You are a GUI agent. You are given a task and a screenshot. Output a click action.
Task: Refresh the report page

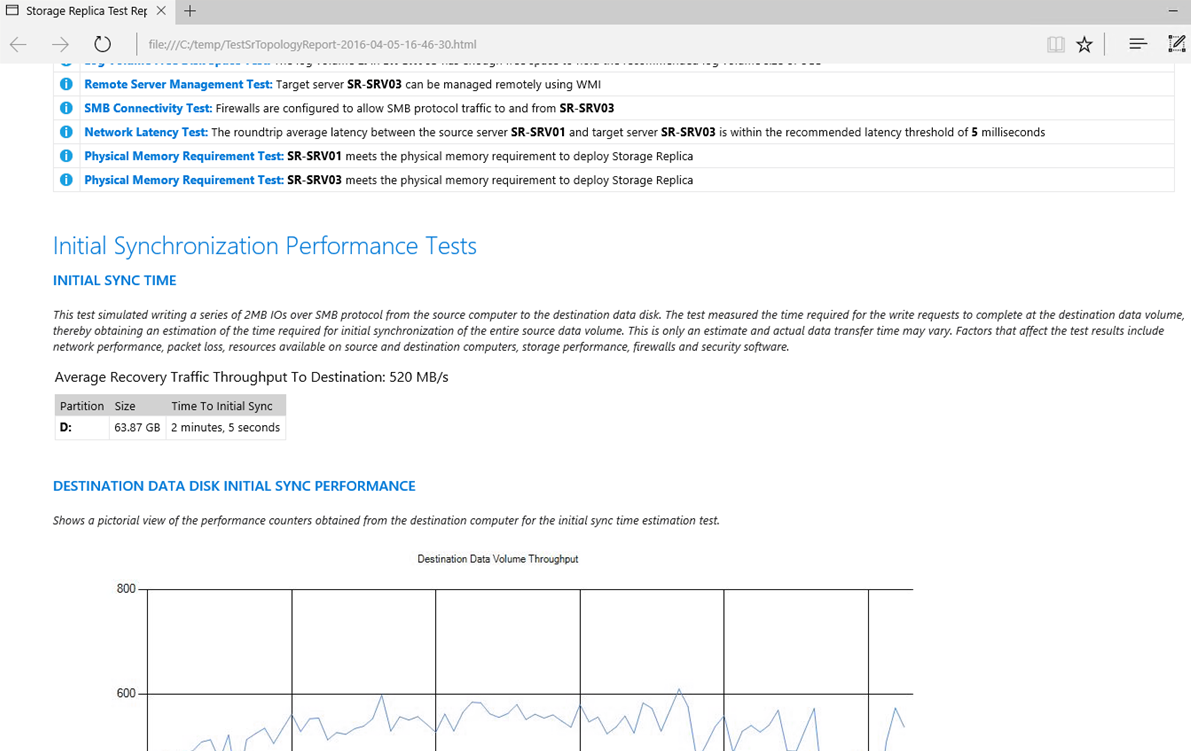[101, 44]
